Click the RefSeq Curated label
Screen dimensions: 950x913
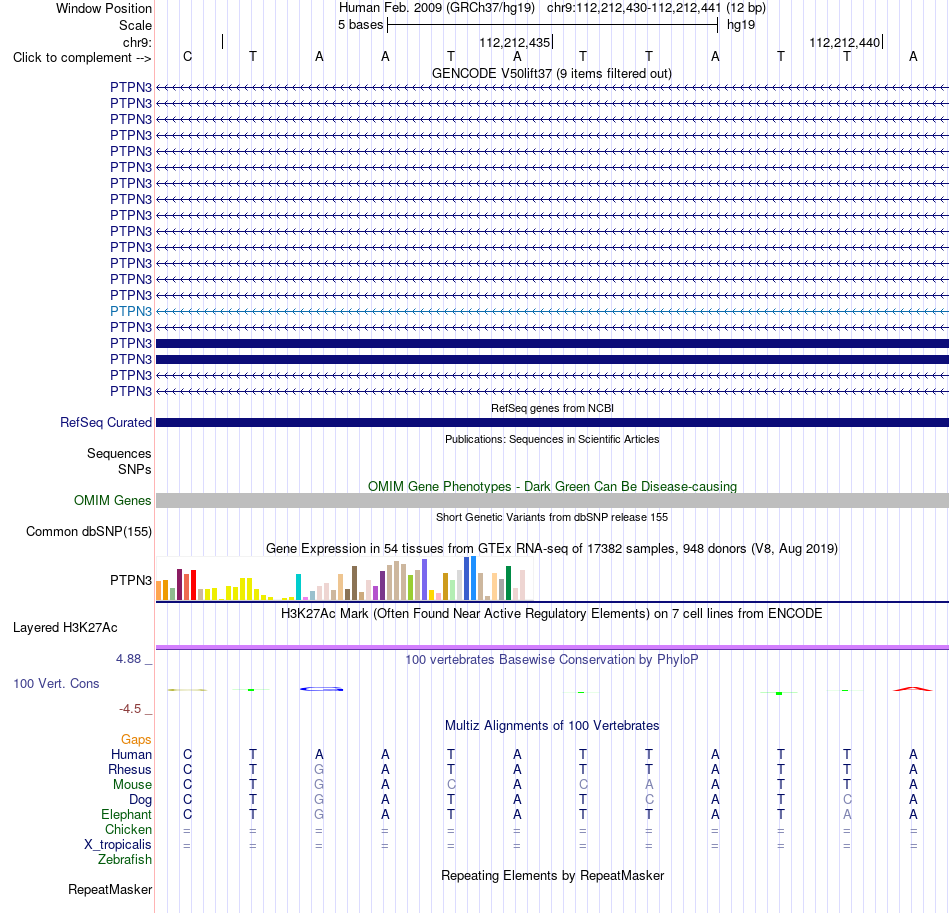[106, 422]
